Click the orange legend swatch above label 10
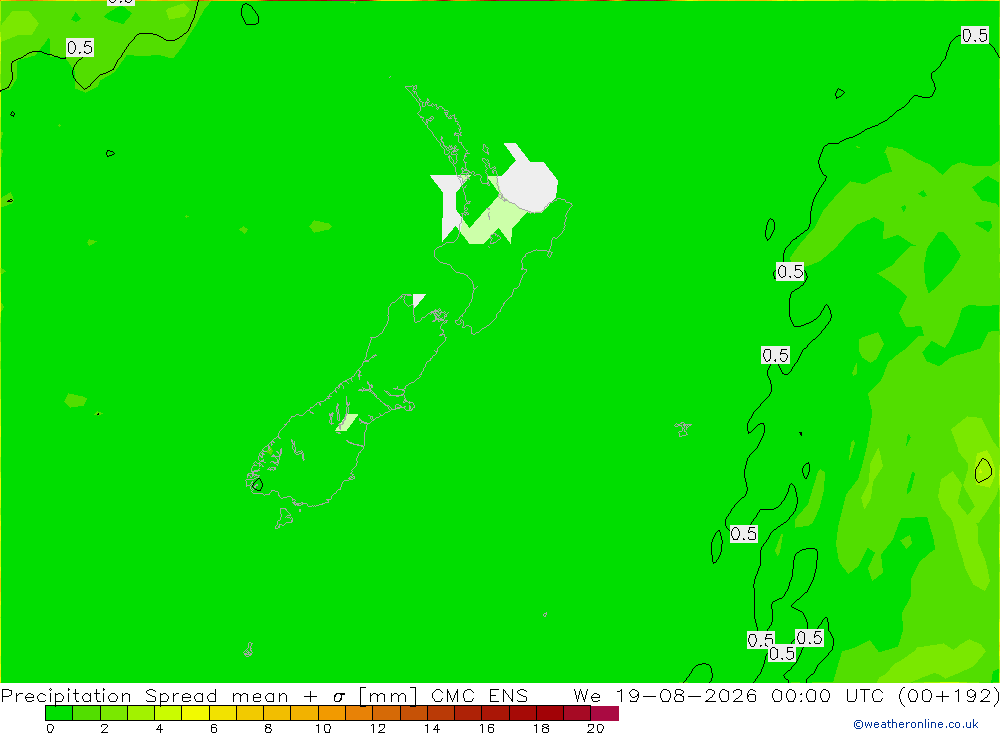1000x733 pixels. coord(332,713)
